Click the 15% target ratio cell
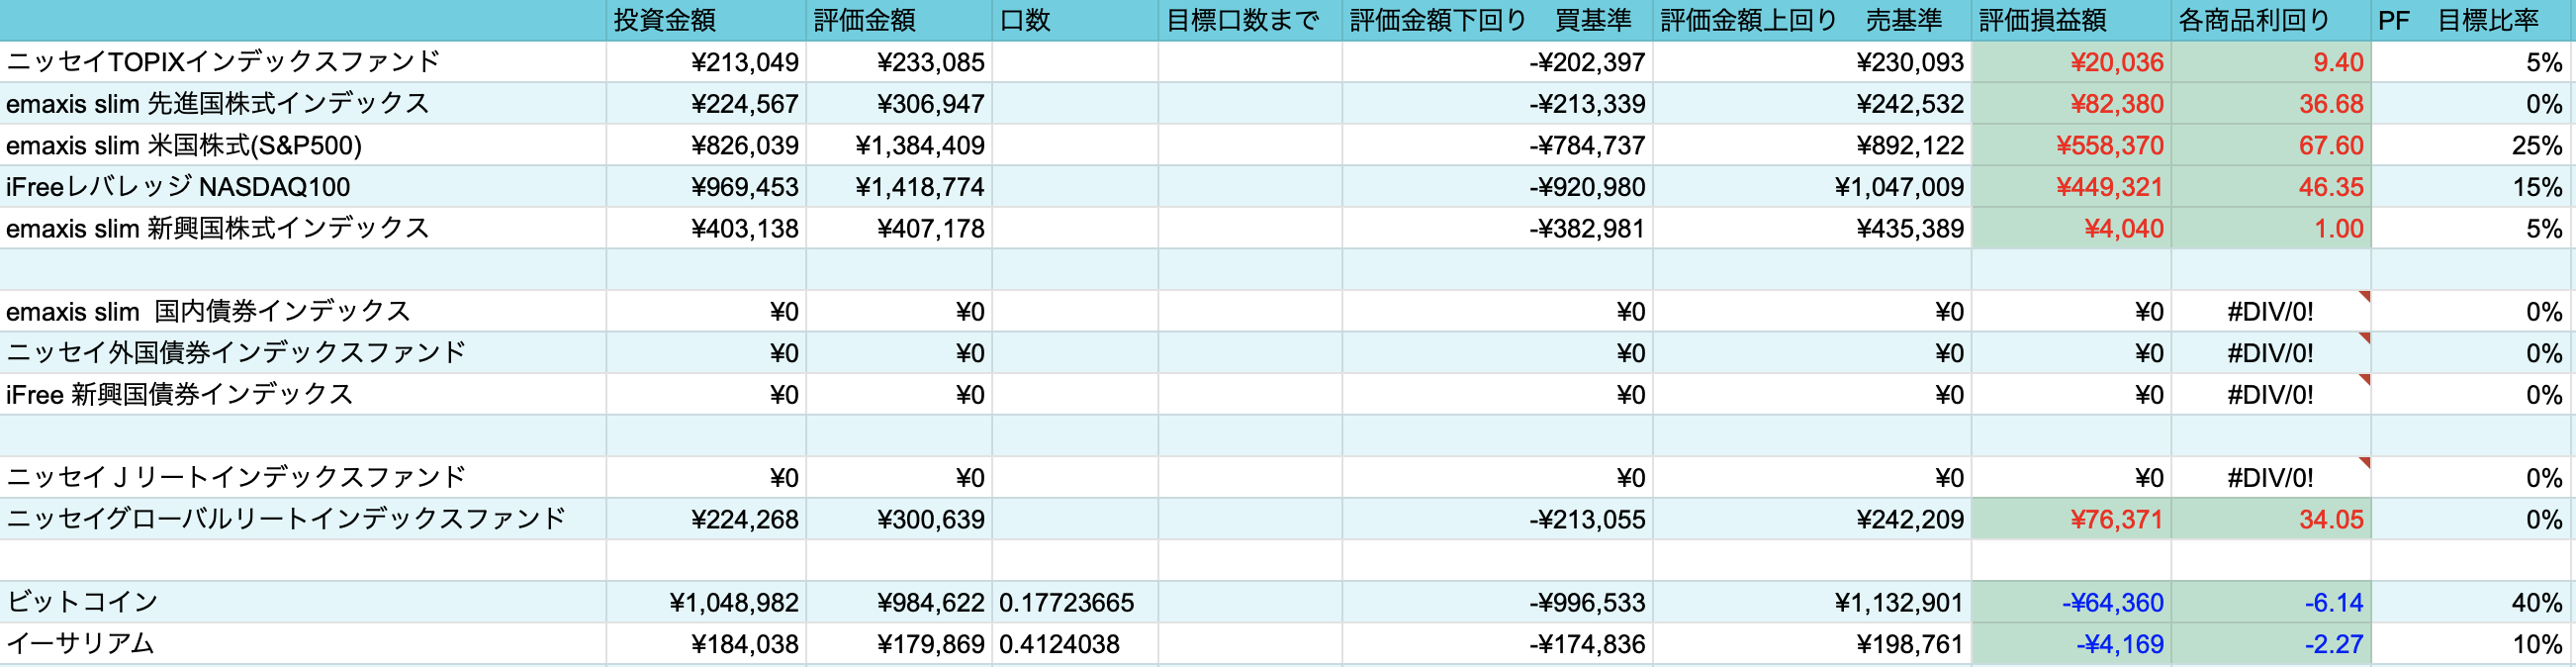The image size is (2576, 667). (x=2473, y=187)
